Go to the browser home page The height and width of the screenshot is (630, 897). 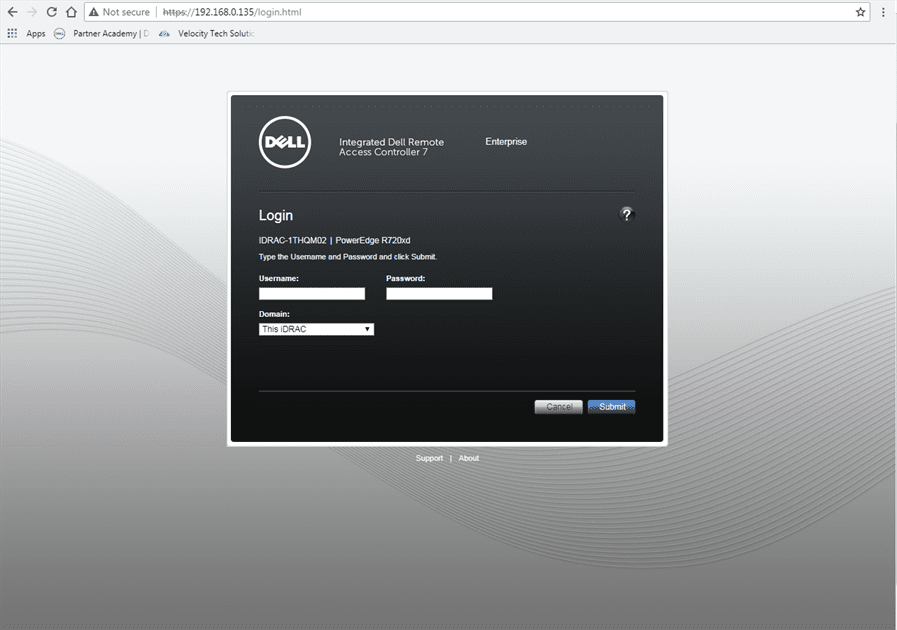[71, 12]
